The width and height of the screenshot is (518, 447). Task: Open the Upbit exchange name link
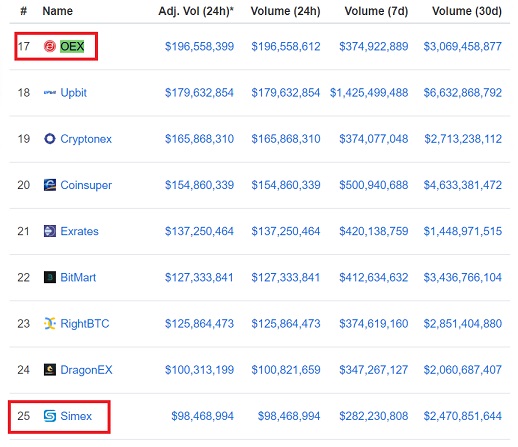73,92
